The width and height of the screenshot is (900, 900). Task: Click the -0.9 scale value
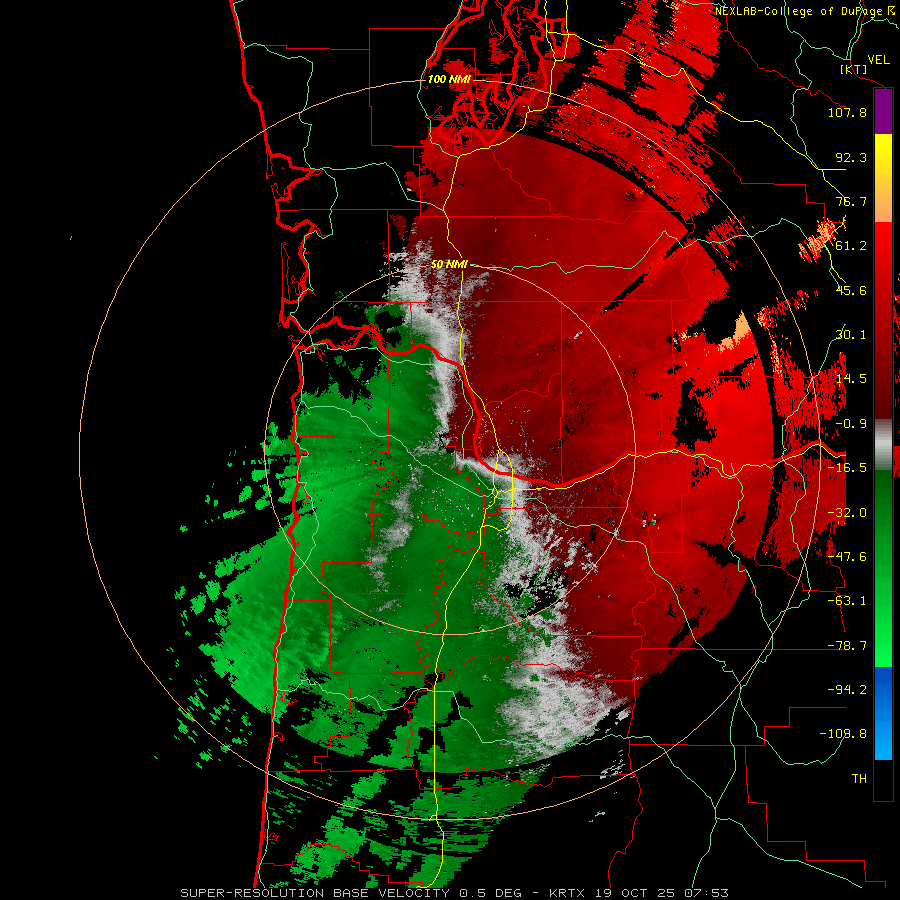pos(851,424)
